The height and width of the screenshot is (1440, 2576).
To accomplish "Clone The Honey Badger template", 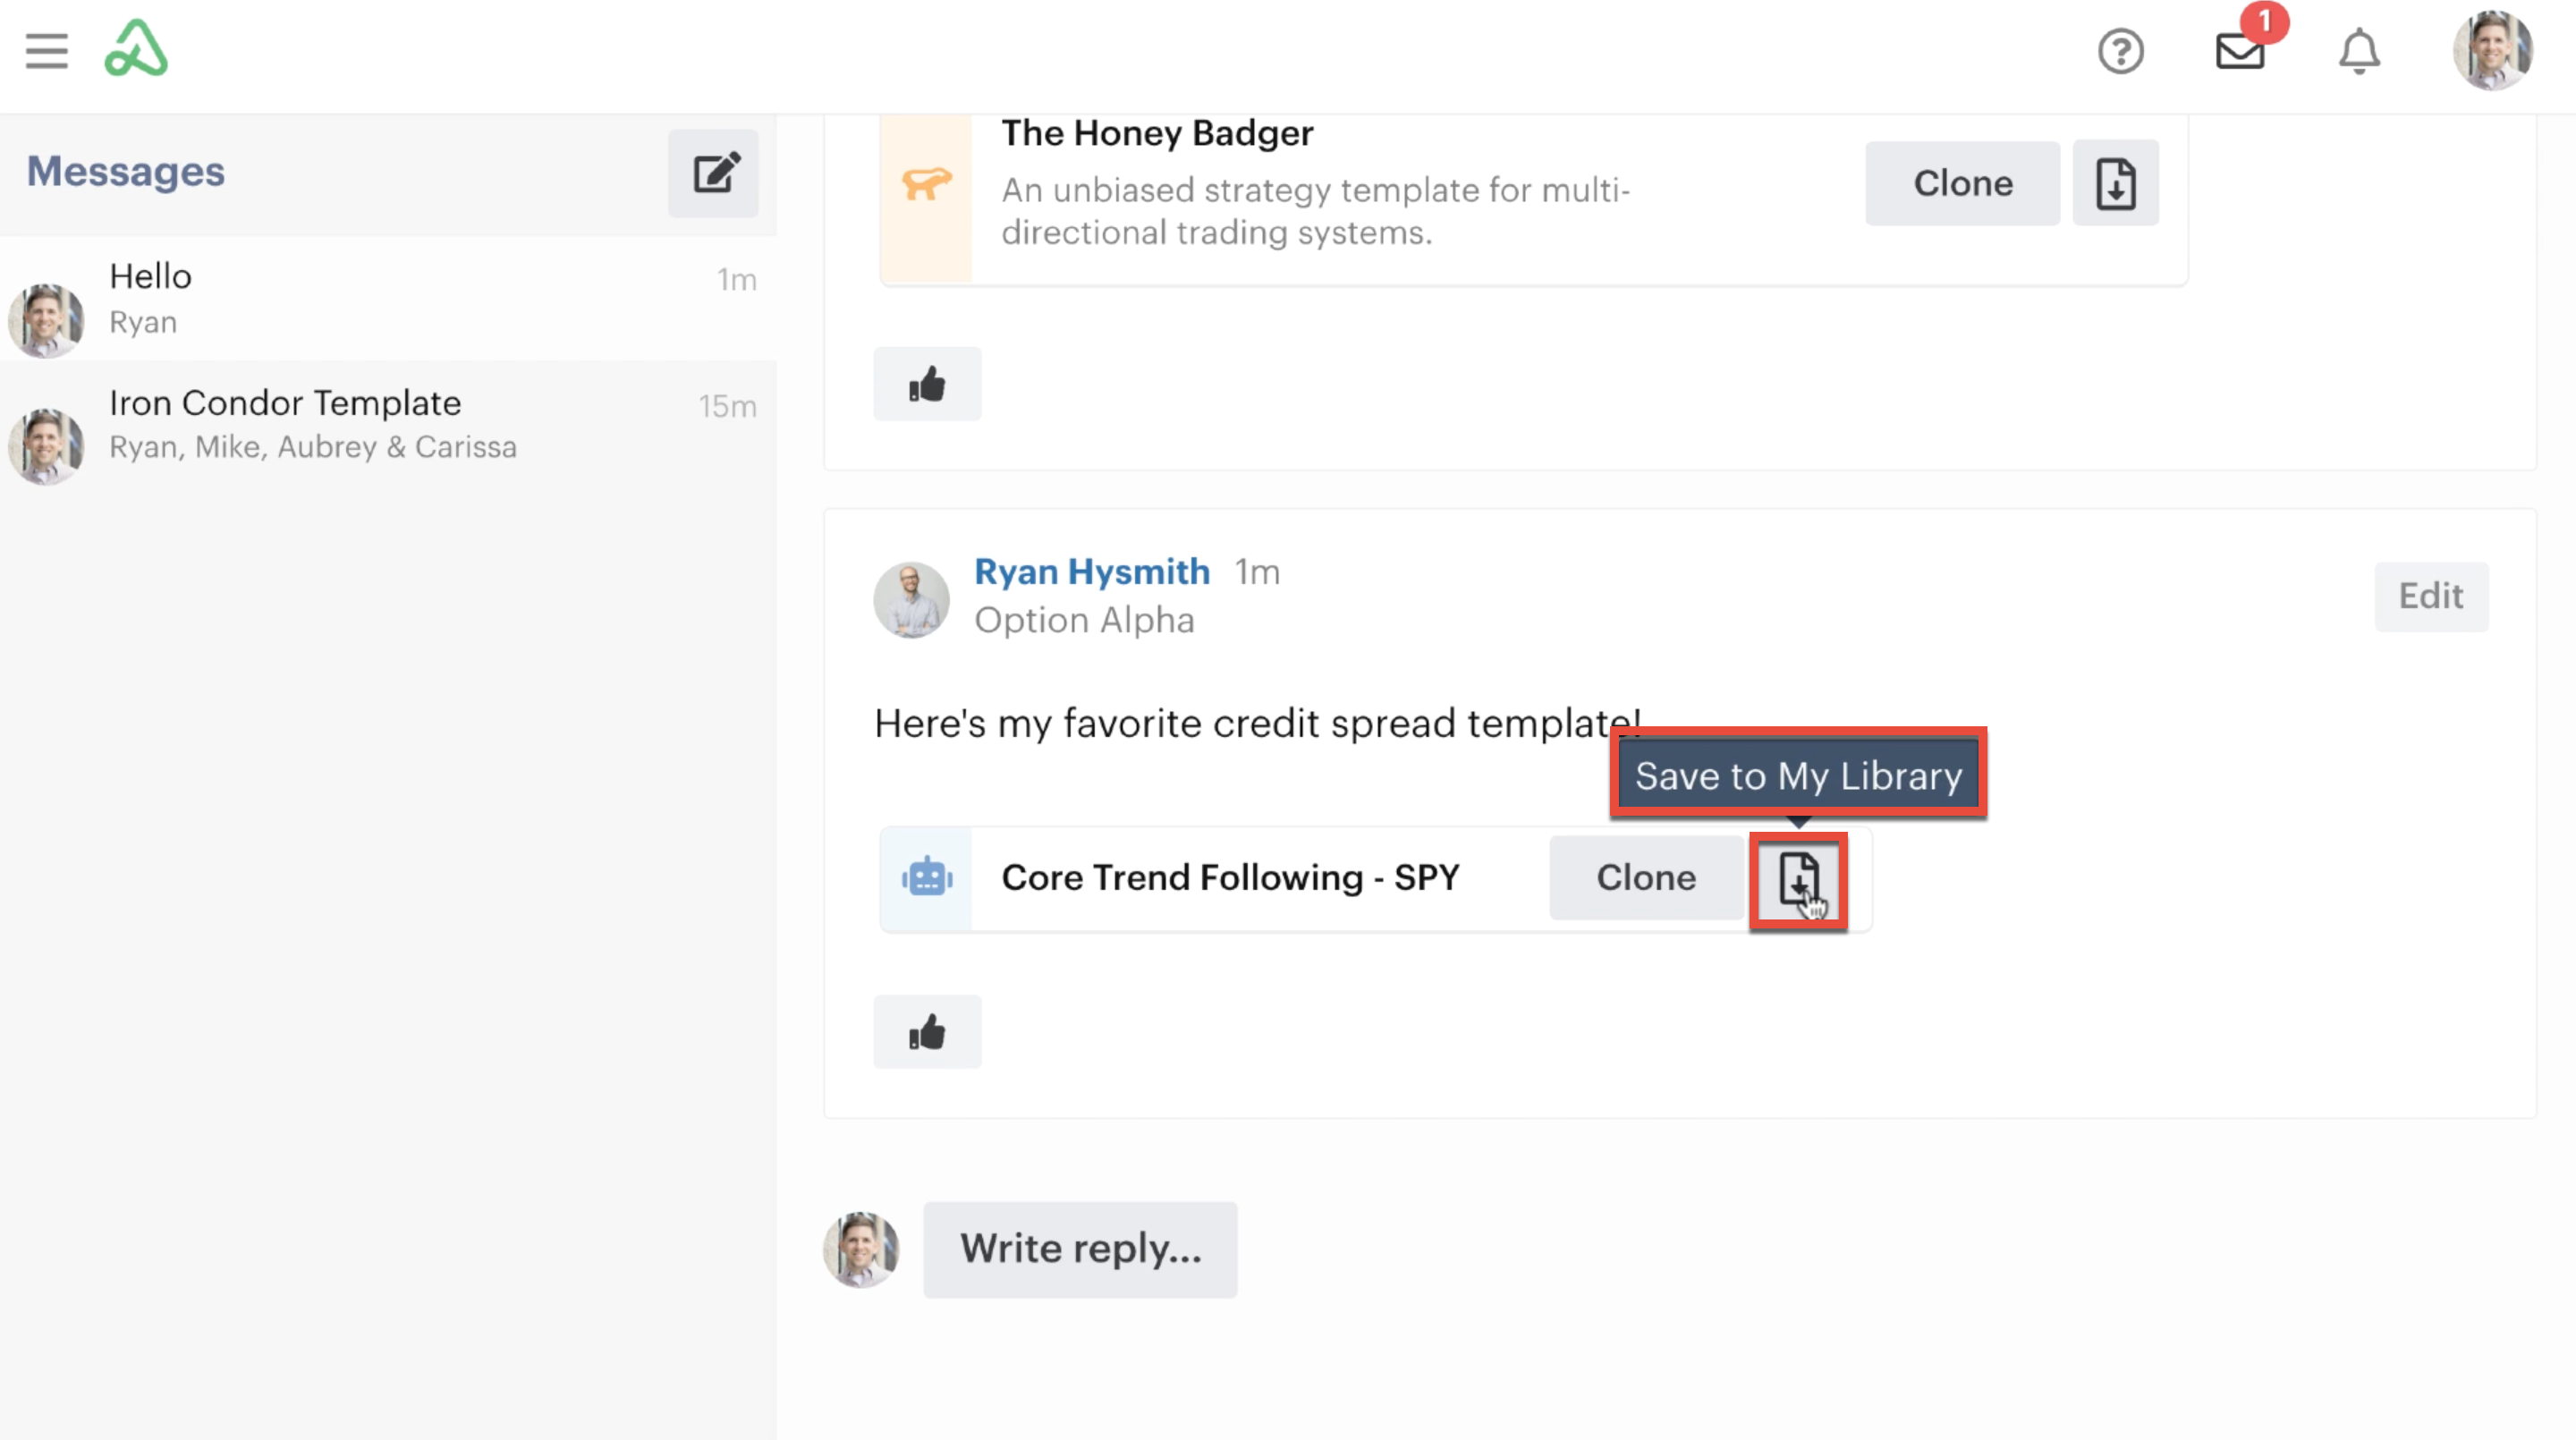I will click(x=1962, y=183).
